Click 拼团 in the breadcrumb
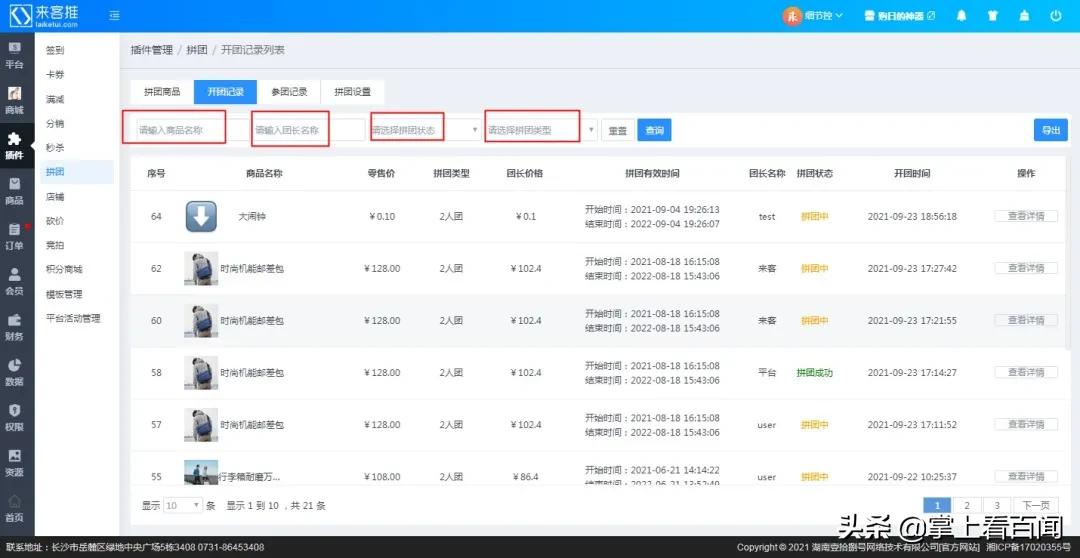Viewport: 1080px width, 558px height. click(x=196, y=50)
